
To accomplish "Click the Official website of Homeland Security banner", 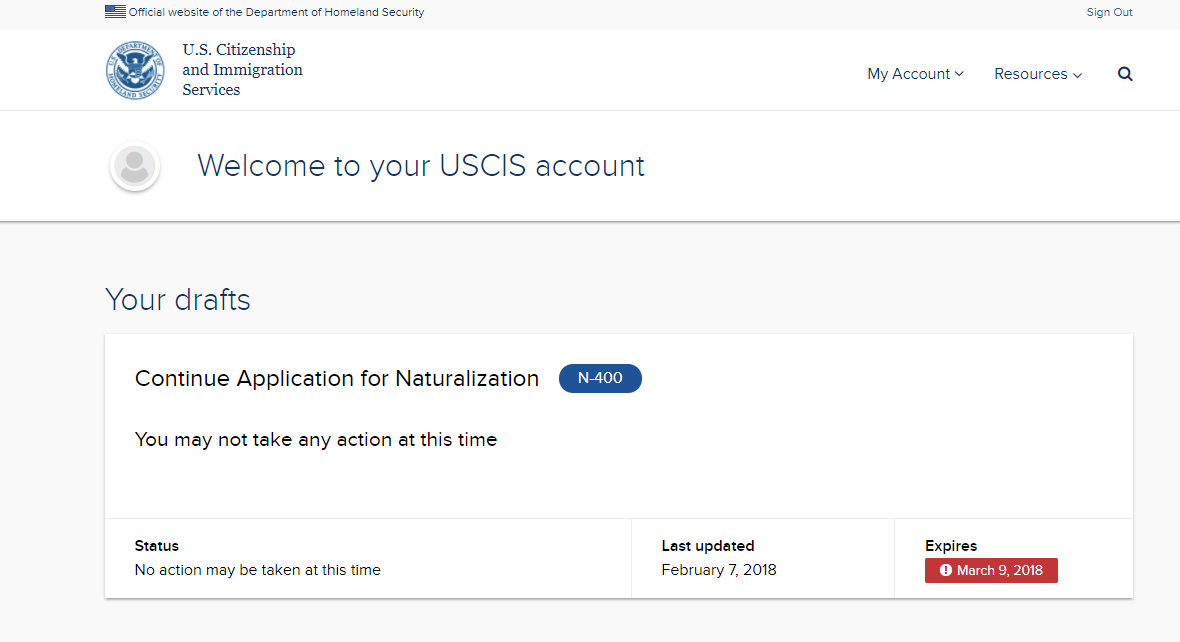I will click(276, 12).
